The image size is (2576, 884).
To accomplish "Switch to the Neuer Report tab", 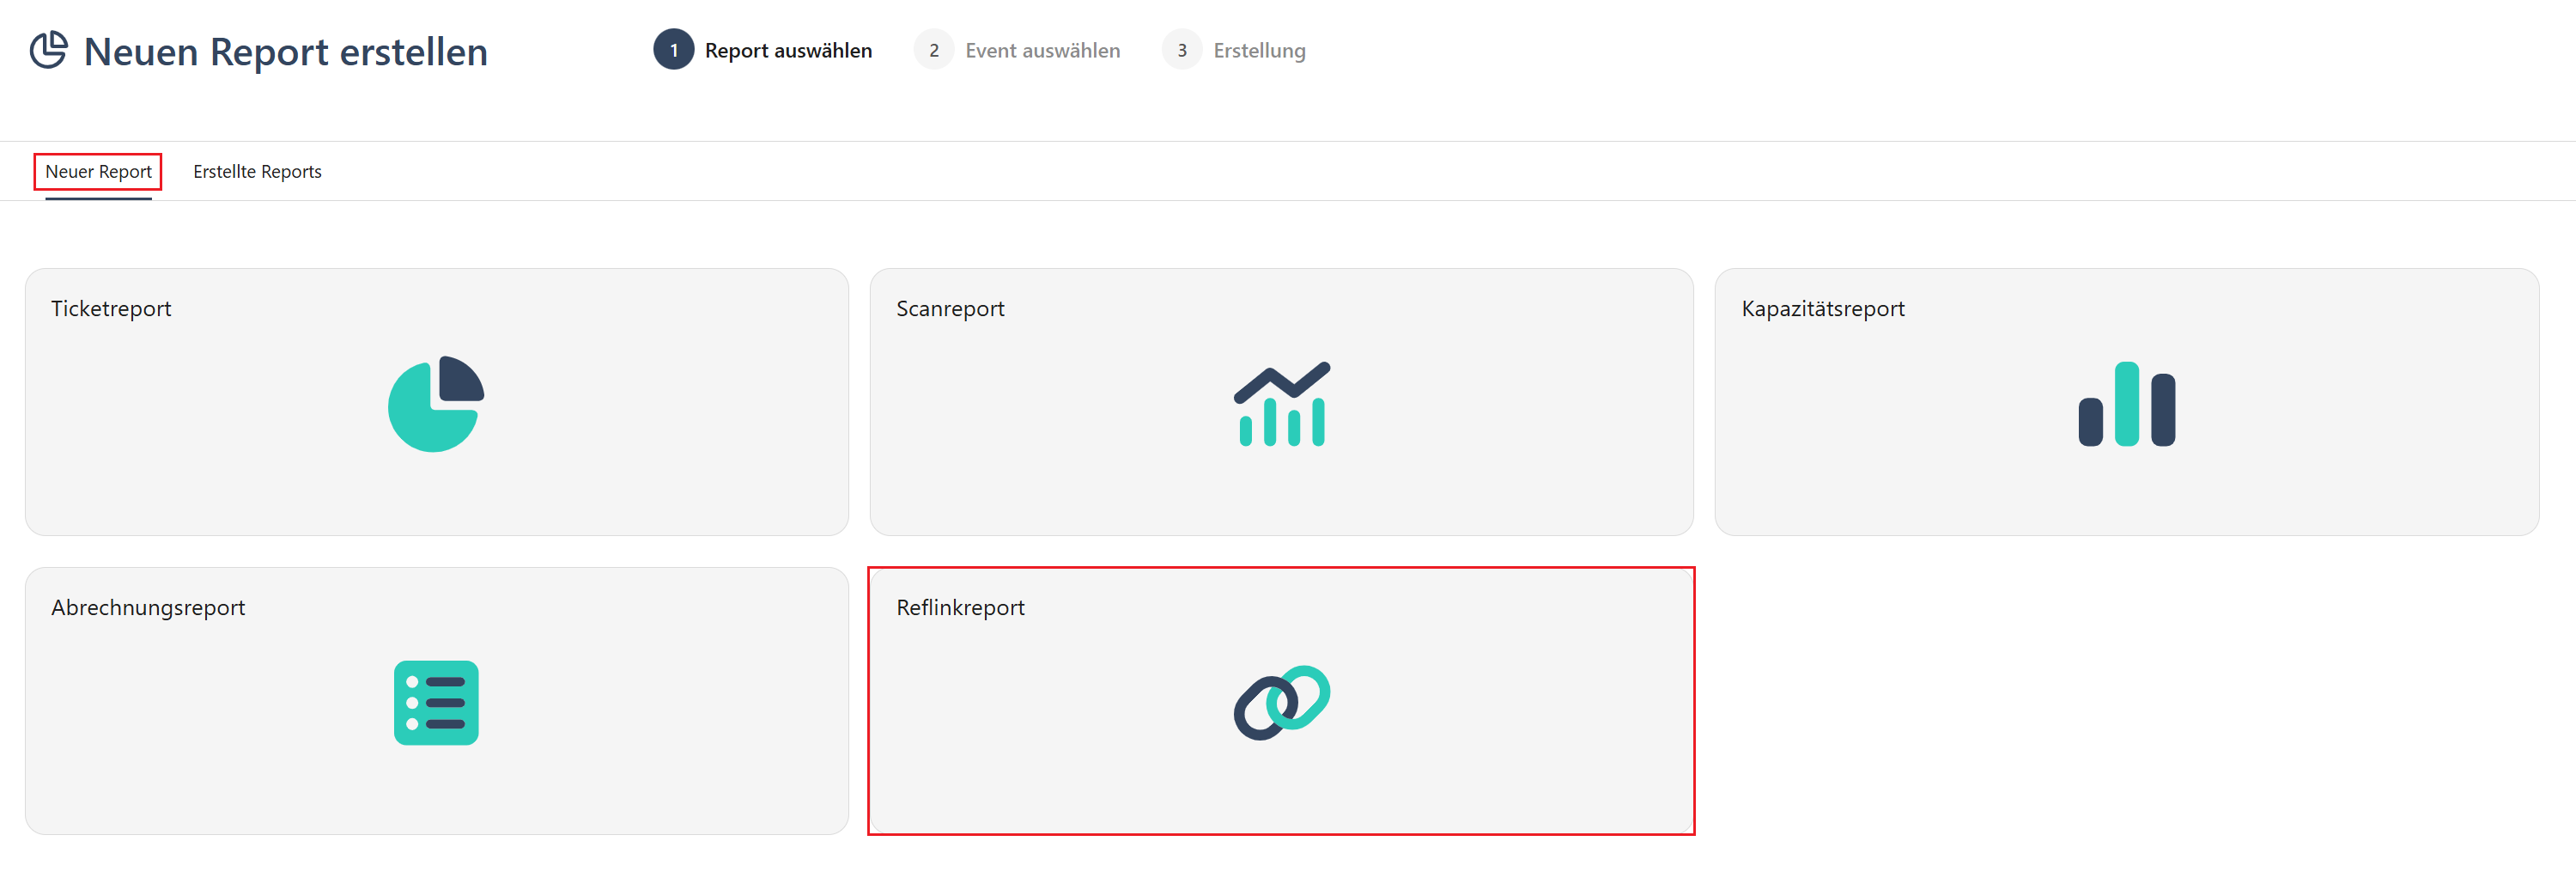I will [98, 172].
